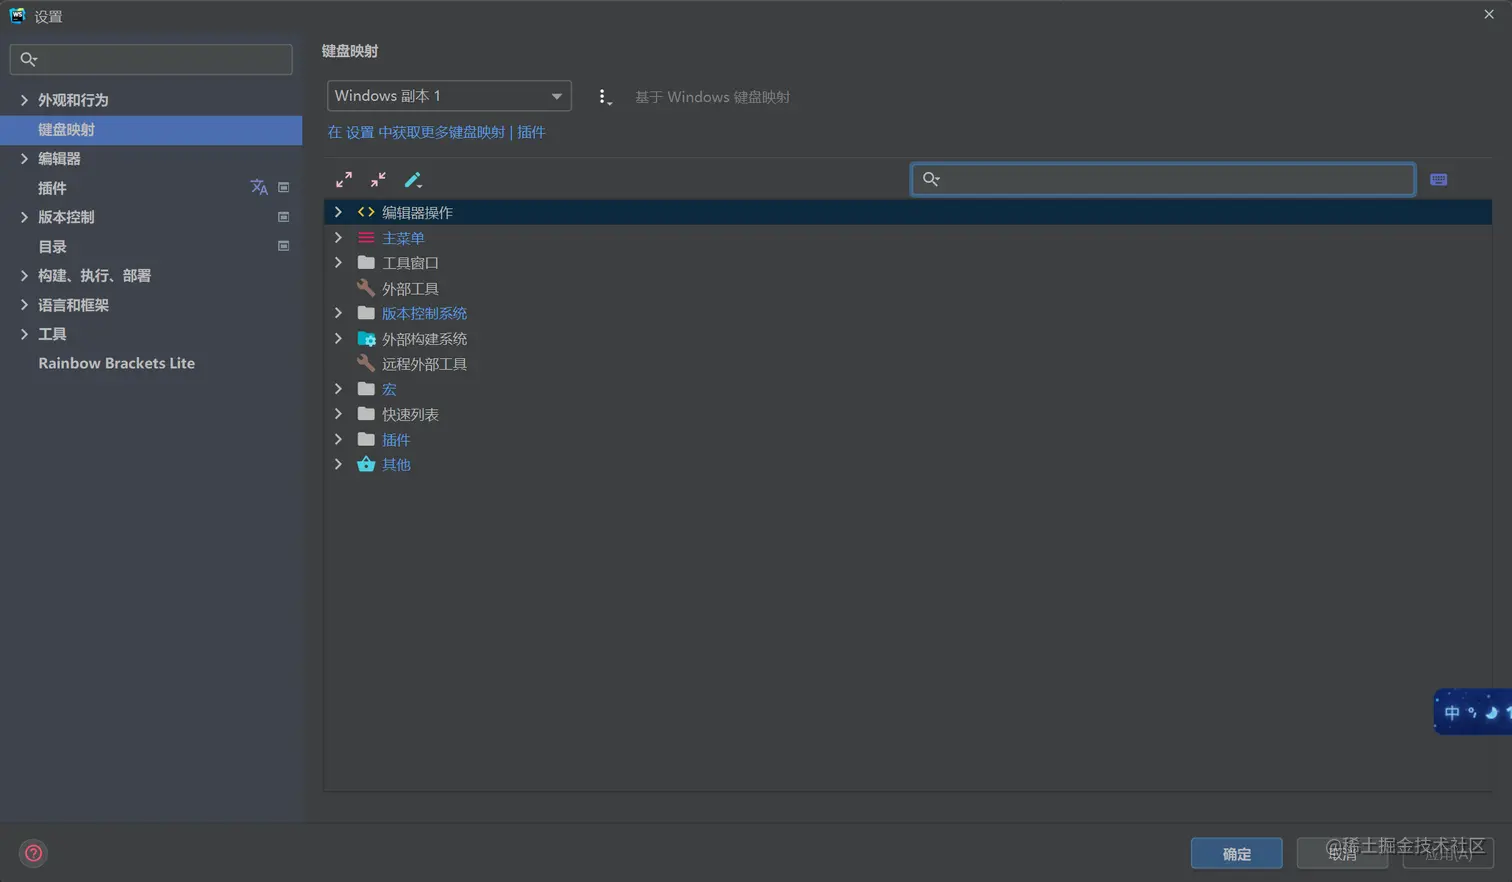Click the folder icon of 工具窗口
The width and height of the screenshot is (1512, 882).
(x=366, y=263)
